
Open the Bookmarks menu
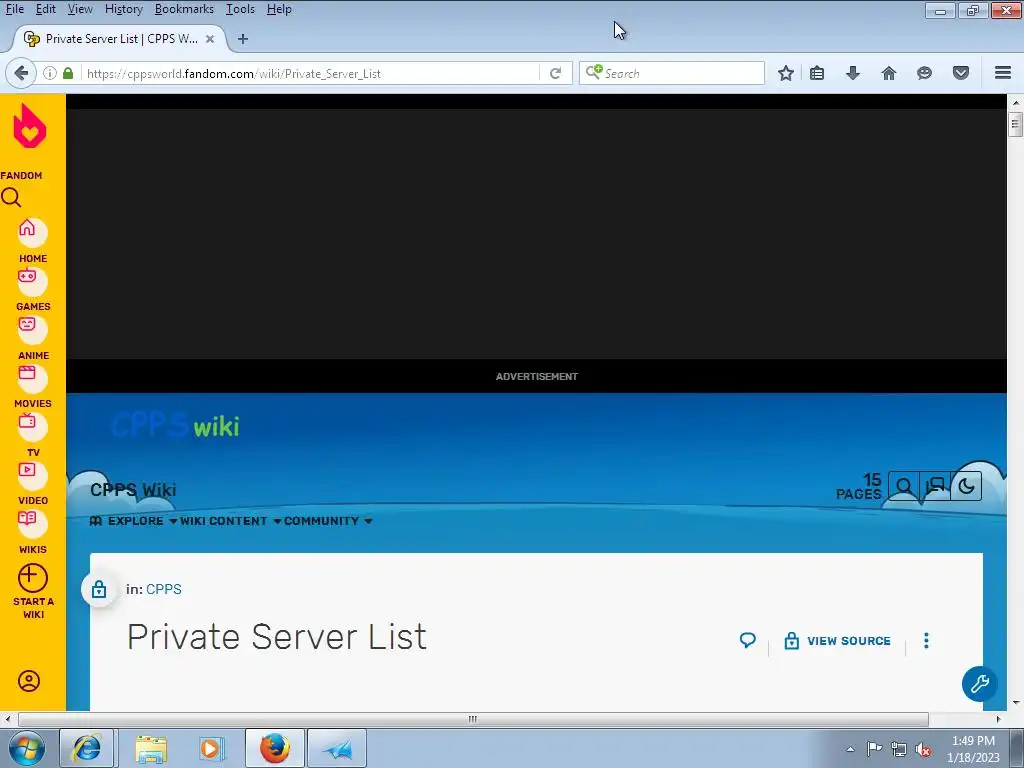pos(184,9)
